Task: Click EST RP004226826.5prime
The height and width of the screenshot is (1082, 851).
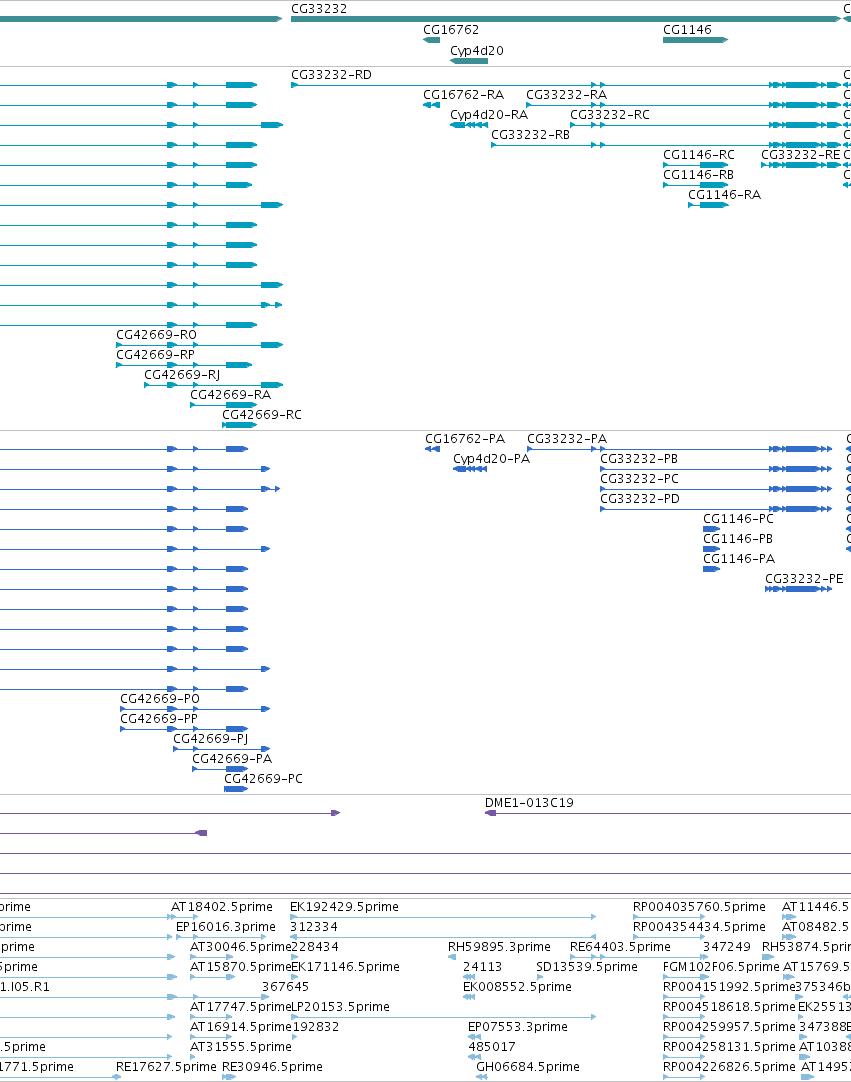Action: point(729,1068)
